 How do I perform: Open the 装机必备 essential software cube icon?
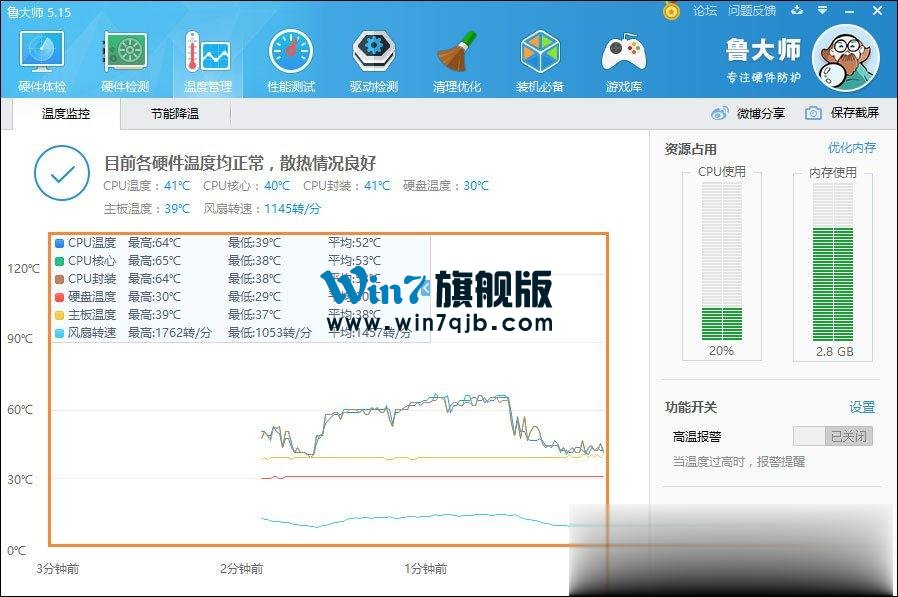tap(540, 62)
